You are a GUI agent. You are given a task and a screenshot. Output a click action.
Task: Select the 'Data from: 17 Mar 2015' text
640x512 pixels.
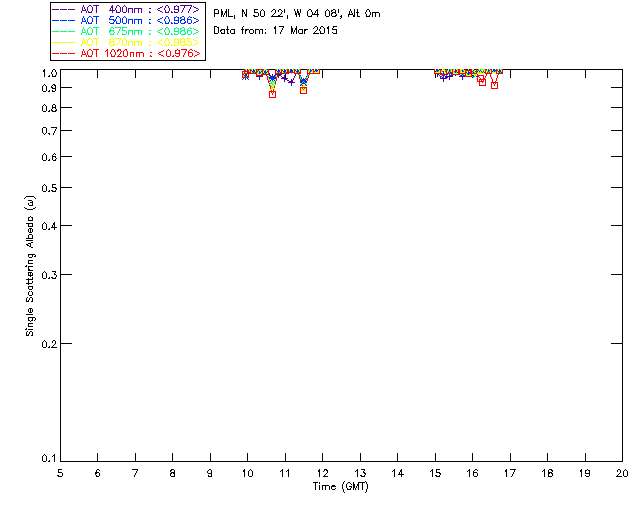tap(276, 31)
